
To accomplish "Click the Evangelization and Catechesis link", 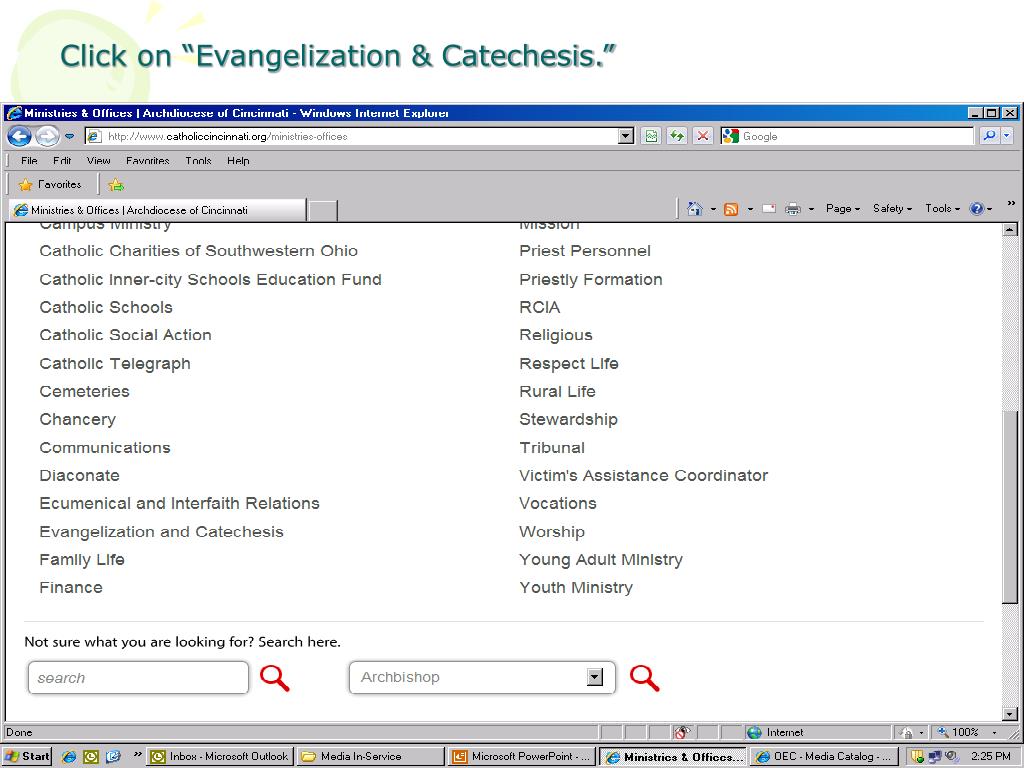I will coord(161,532).
